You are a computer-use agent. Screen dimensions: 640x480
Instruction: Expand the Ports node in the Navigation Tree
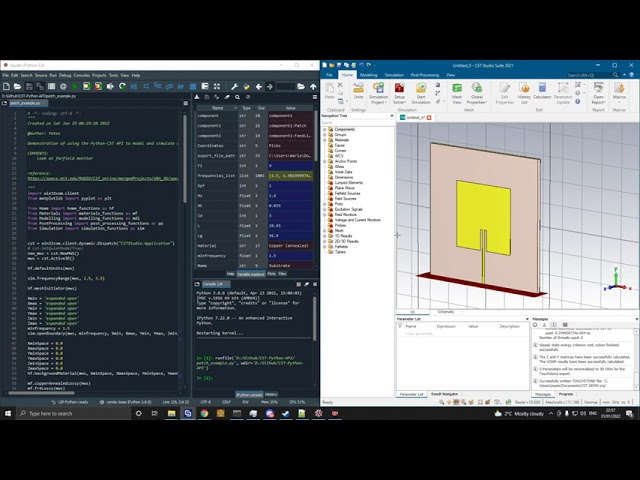tap(325, 204)
